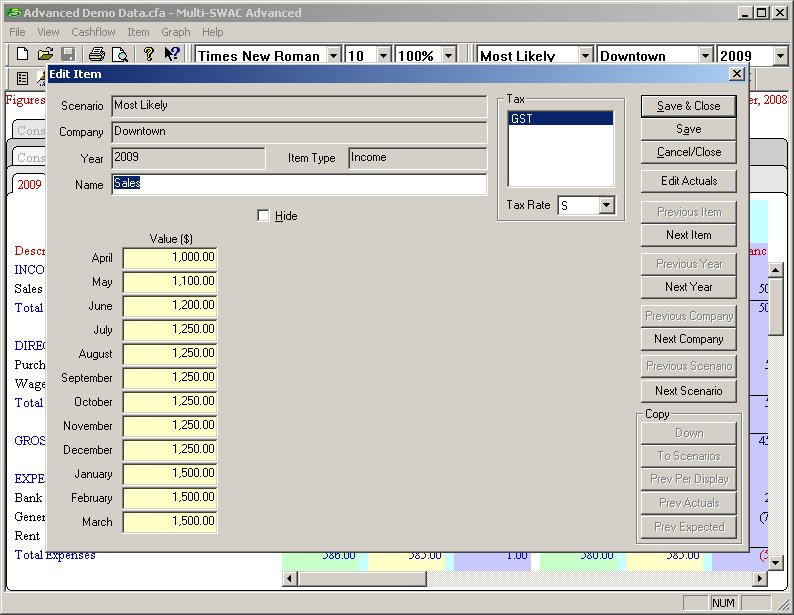Expand the Downtown company dropdown
This screenshot has height=615, width=794.
pyautogui.click(x=705, y=56)
